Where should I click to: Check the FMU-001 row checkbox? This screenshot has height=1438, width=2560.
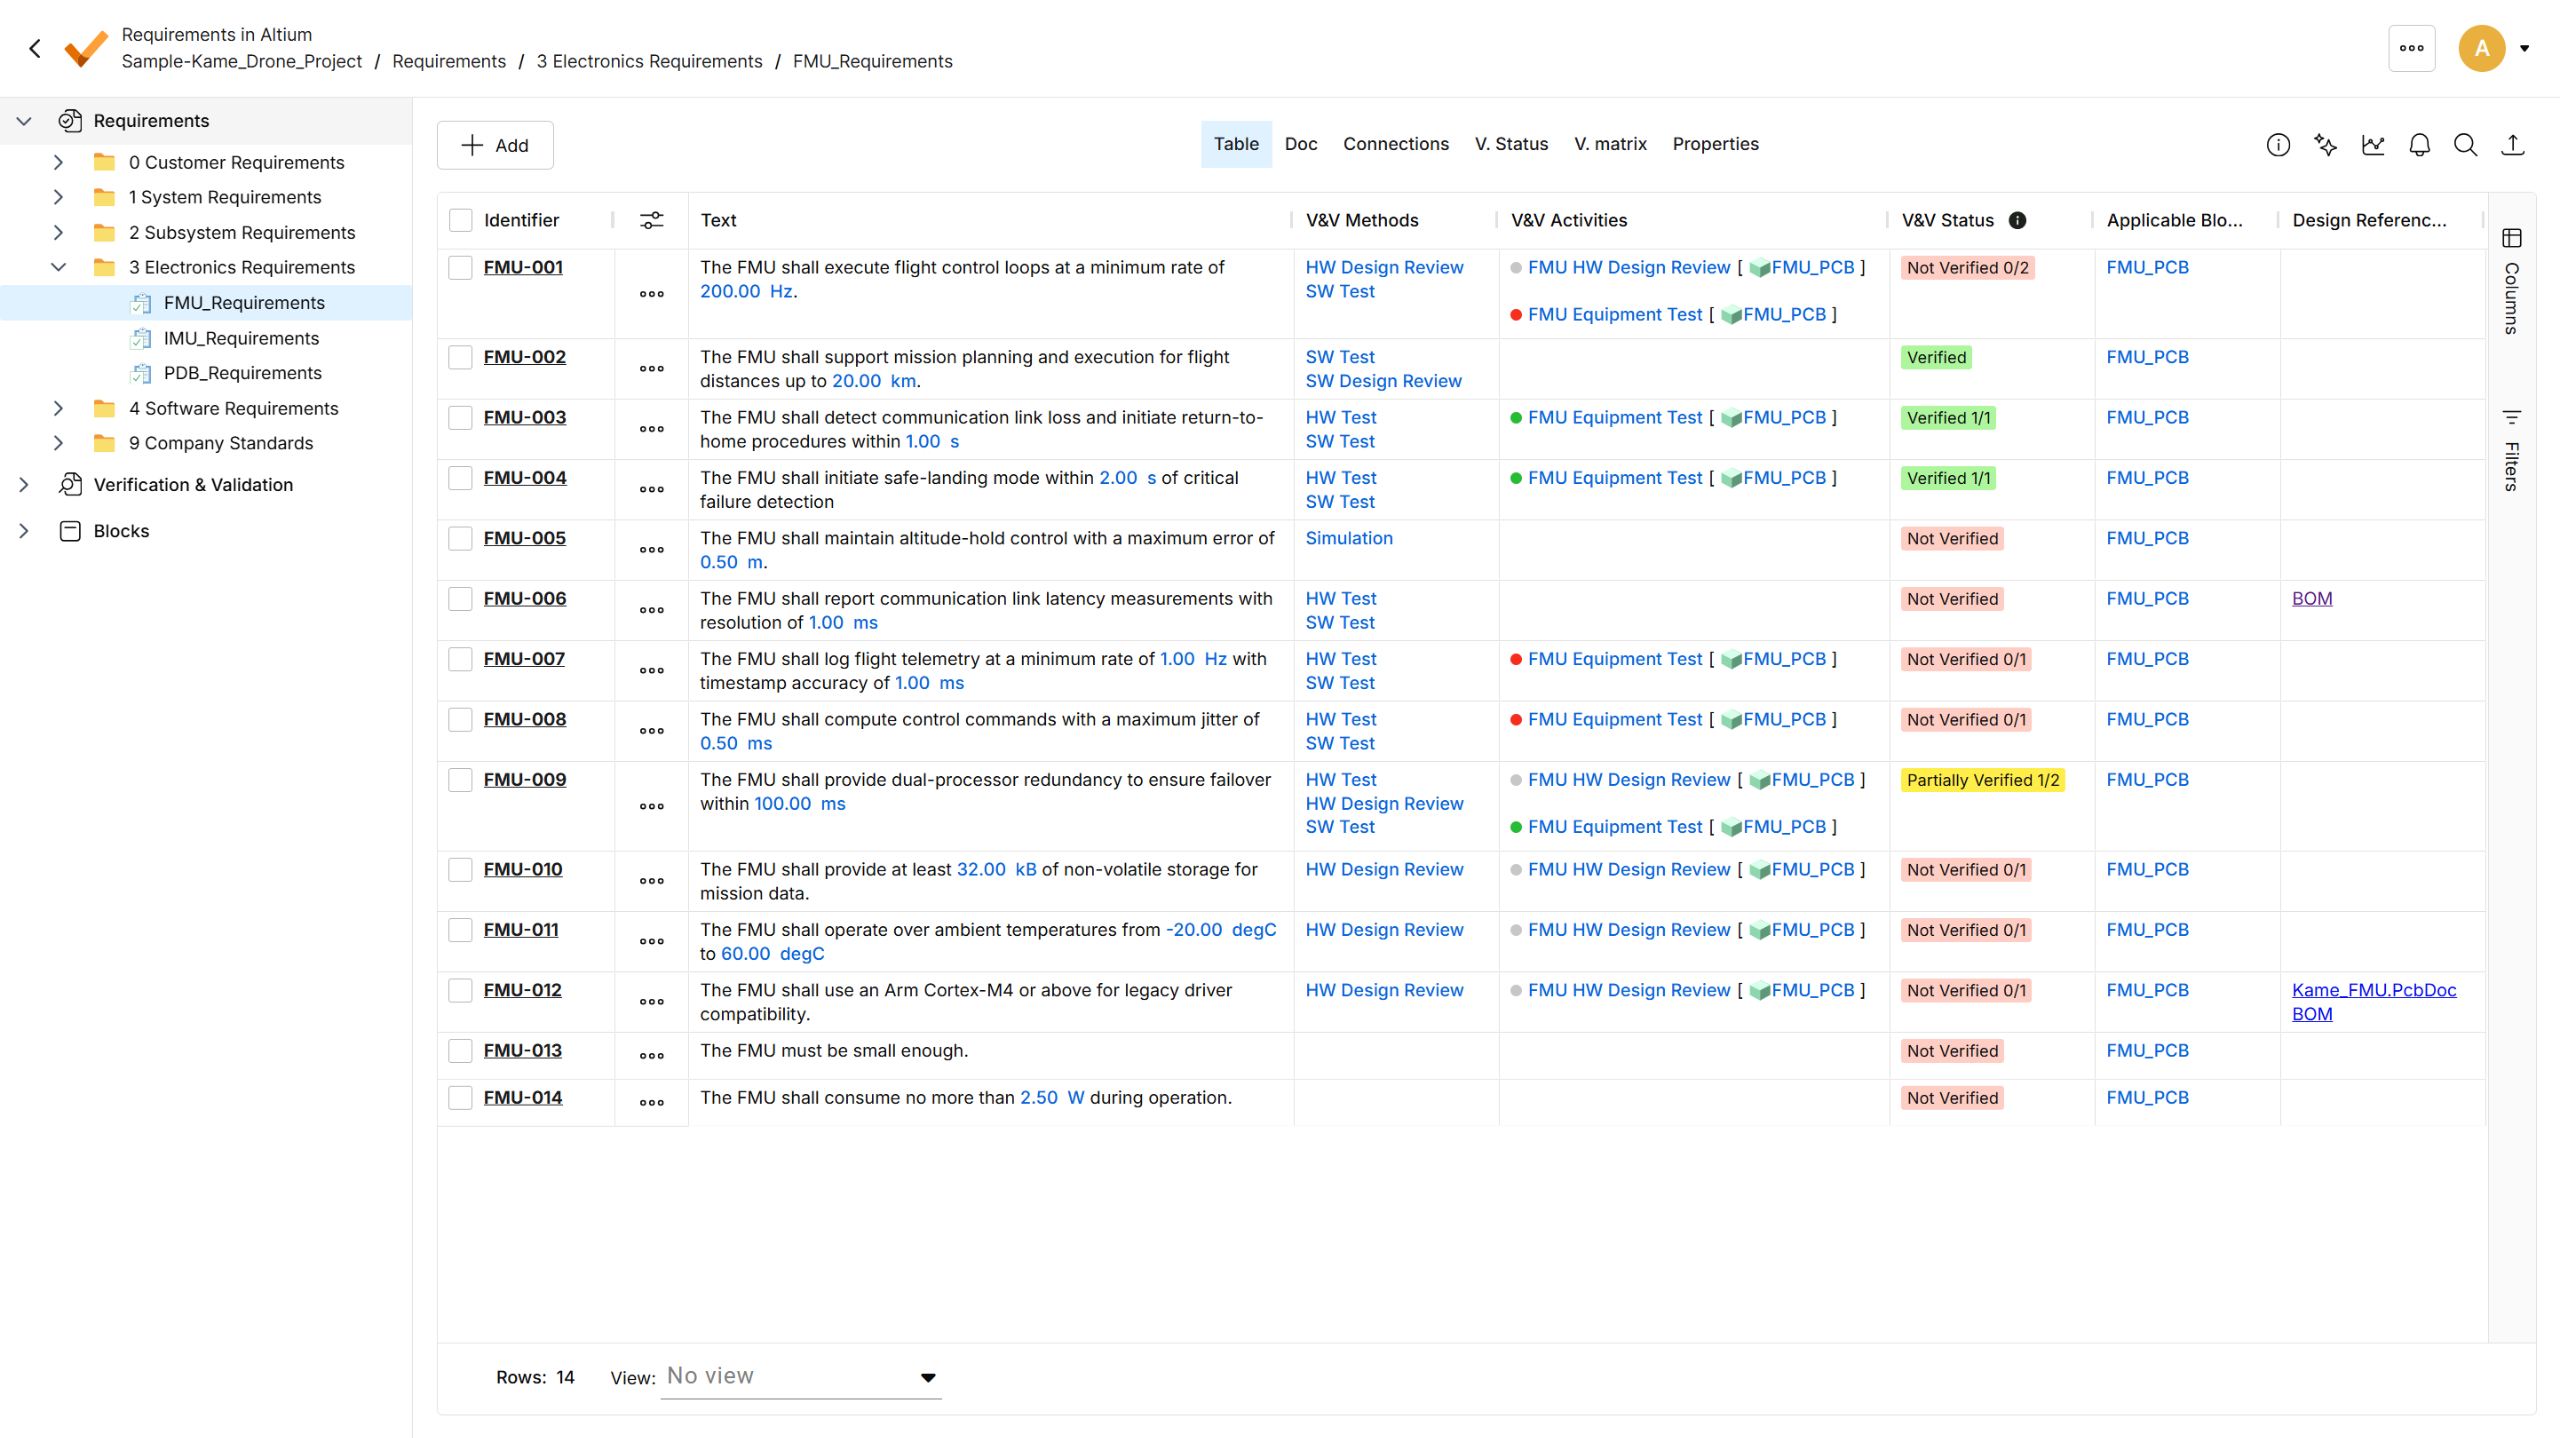click(460, 268)
